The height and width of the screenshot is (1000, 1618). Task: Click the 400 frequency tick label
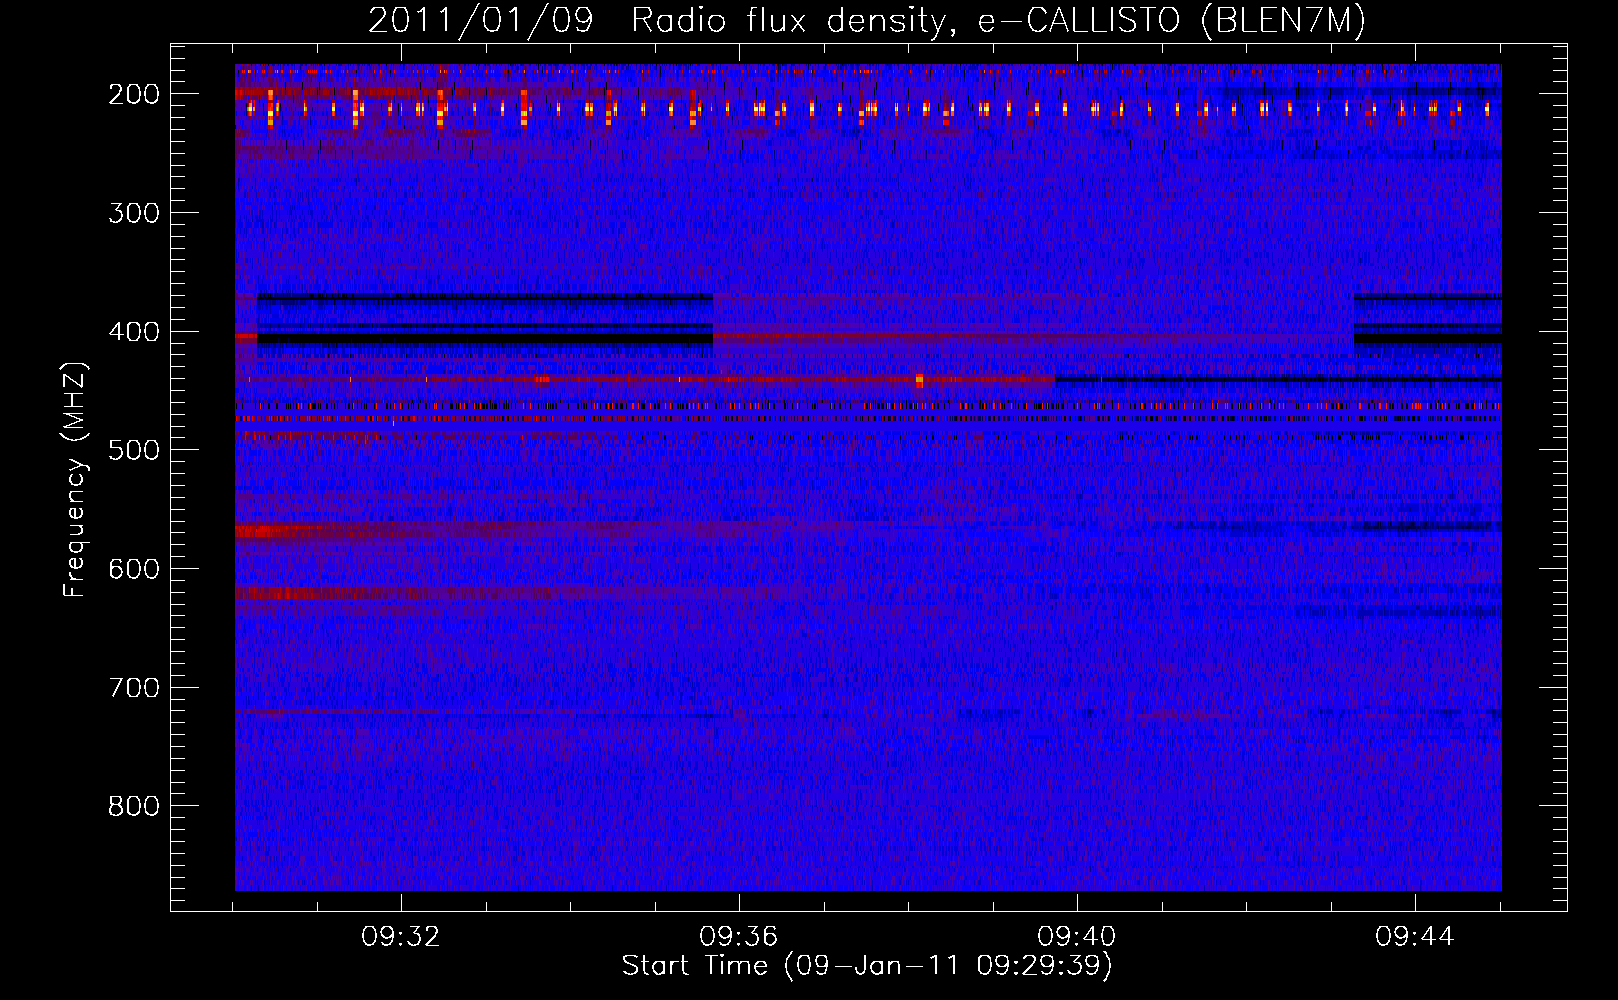[134, 332]
